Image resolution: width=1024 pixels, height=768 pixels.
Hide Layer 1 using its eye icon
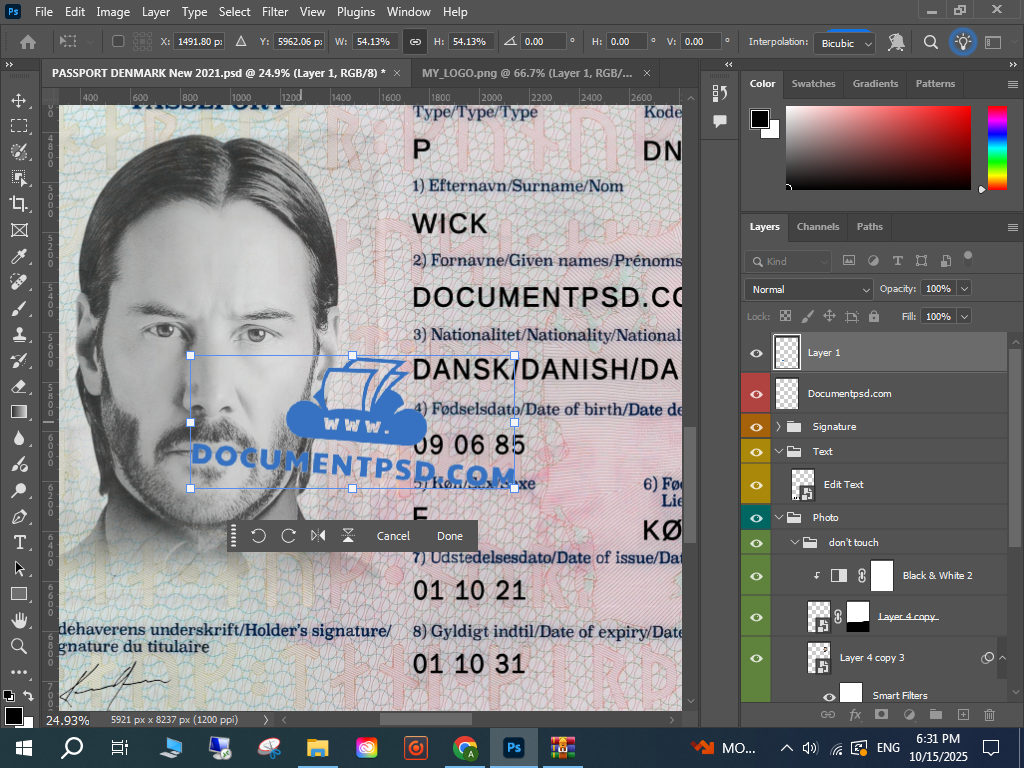756,353
